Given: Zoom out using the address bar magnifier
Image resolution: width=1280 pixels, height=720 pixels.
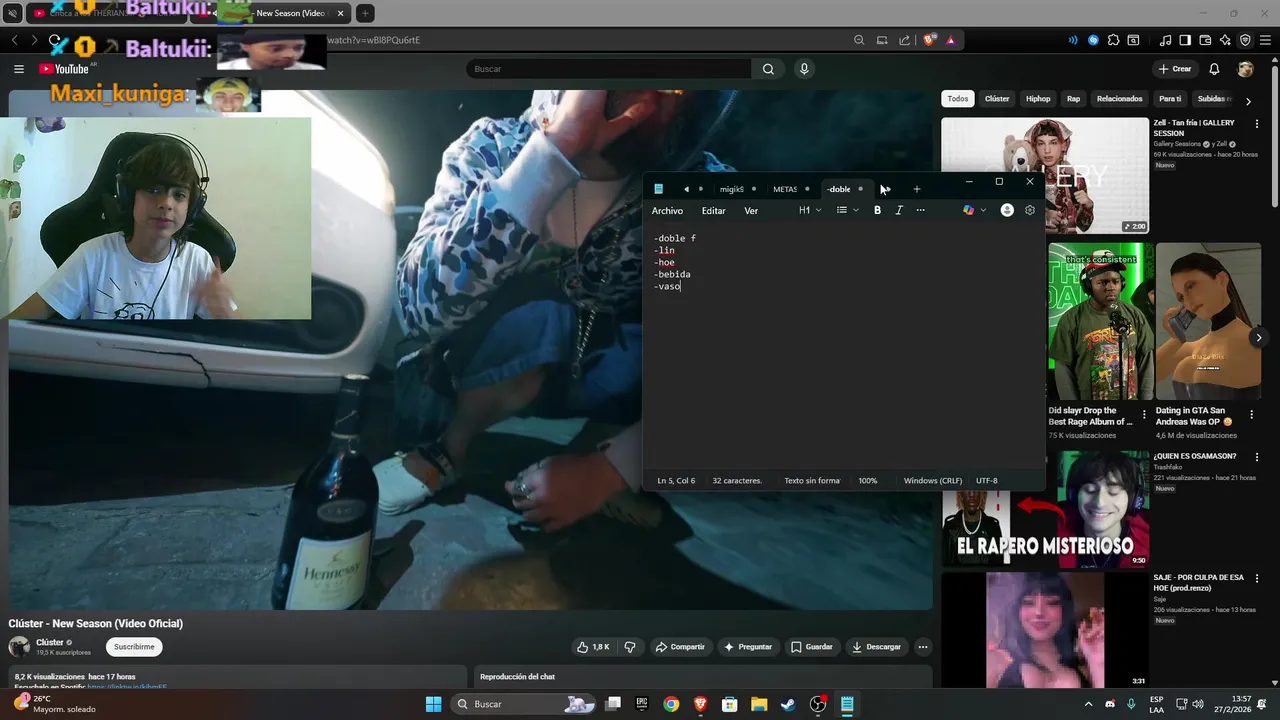Looking at the screenshot, I should pos(859,40).
